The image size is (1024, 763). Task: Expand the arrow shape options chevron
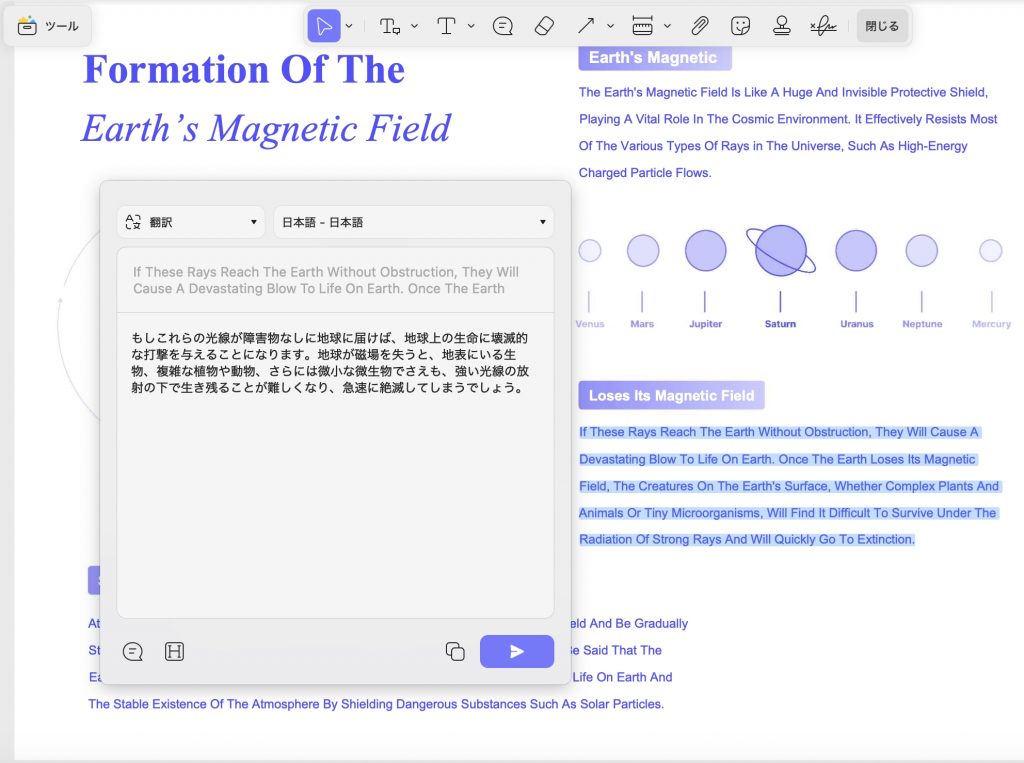(x=610, y=26)
